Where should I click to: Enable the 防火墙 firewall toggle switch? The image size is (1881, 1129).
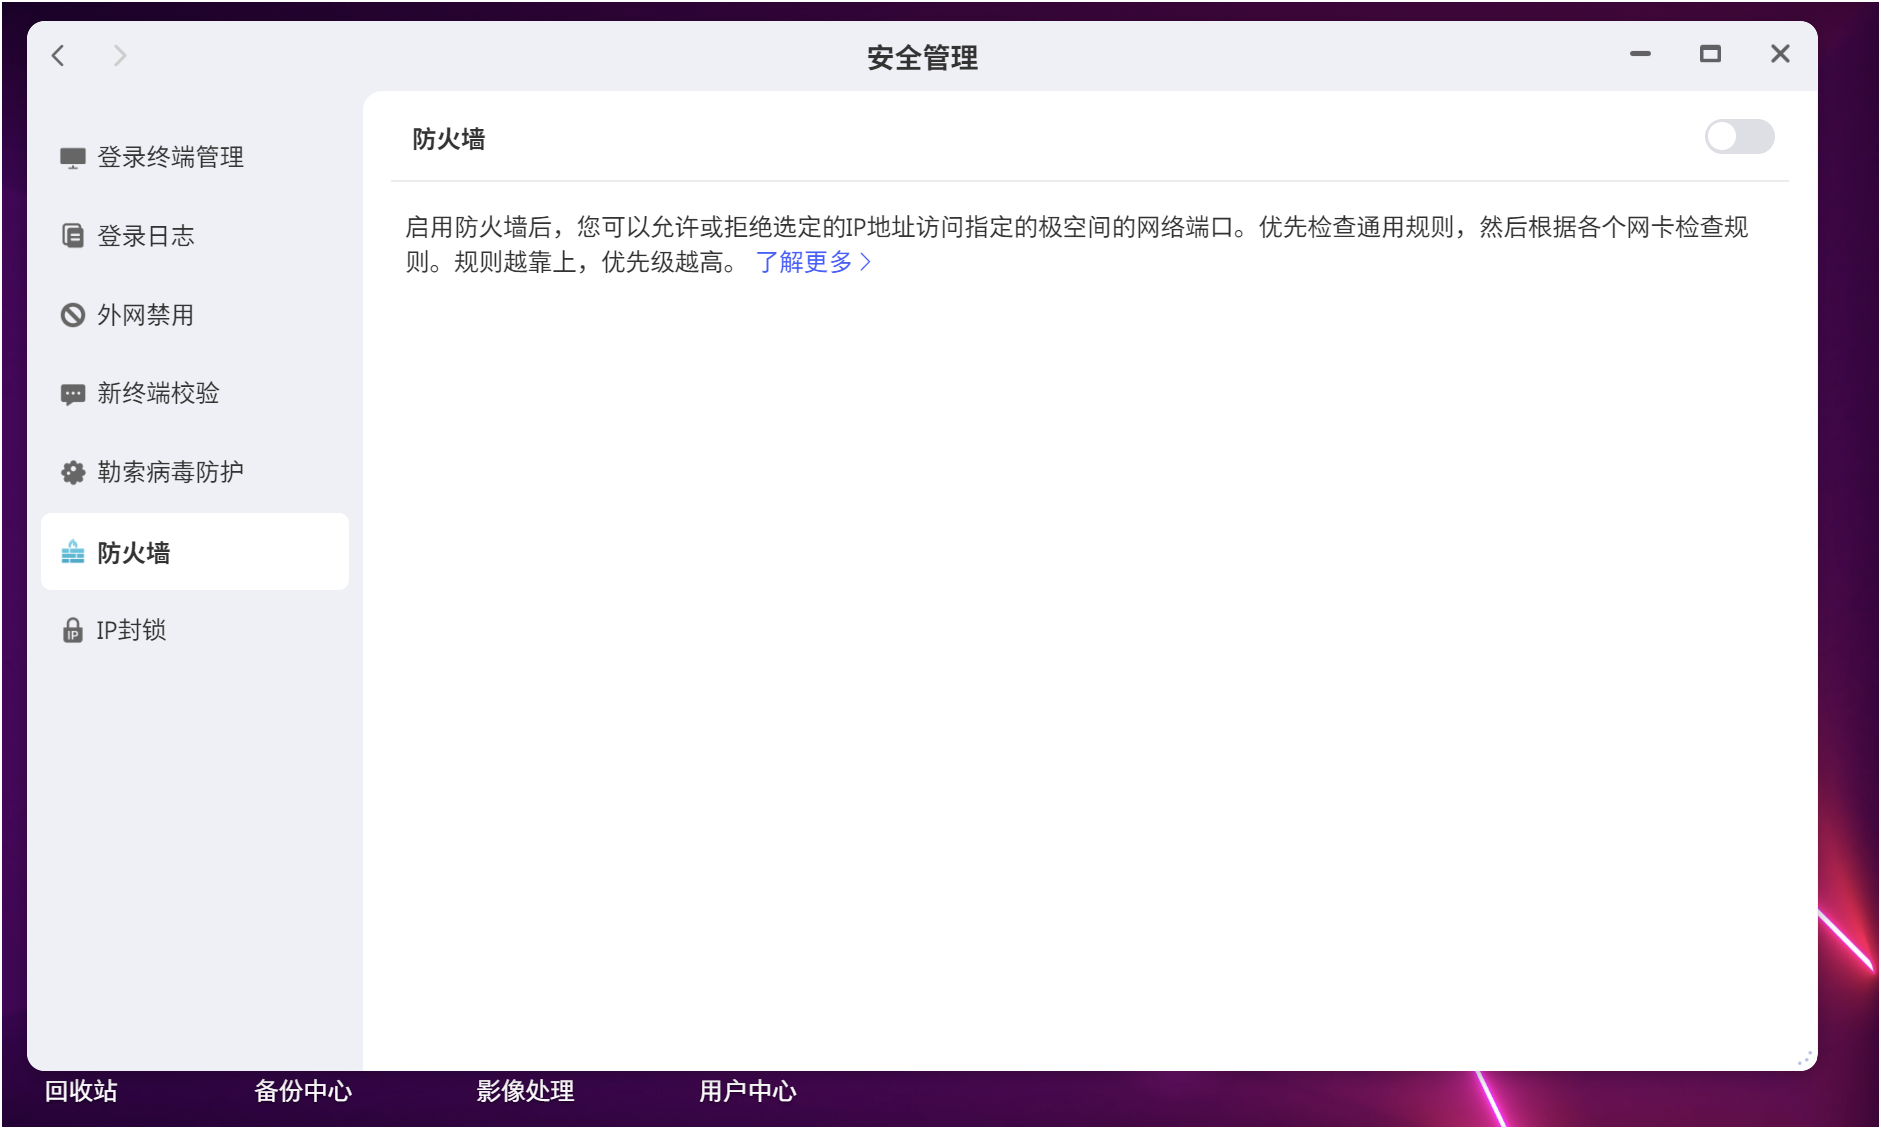(x=1739, y=137)
